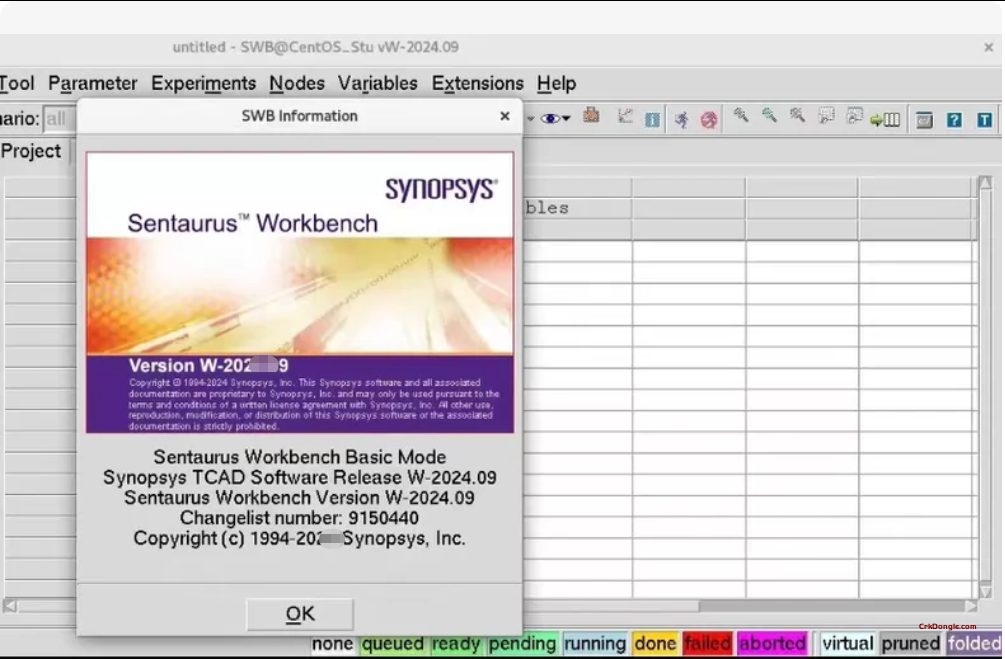The image size is (1005, 659).
Task: Open the dropdown arrow beside the eye icon
Action: 566,119
